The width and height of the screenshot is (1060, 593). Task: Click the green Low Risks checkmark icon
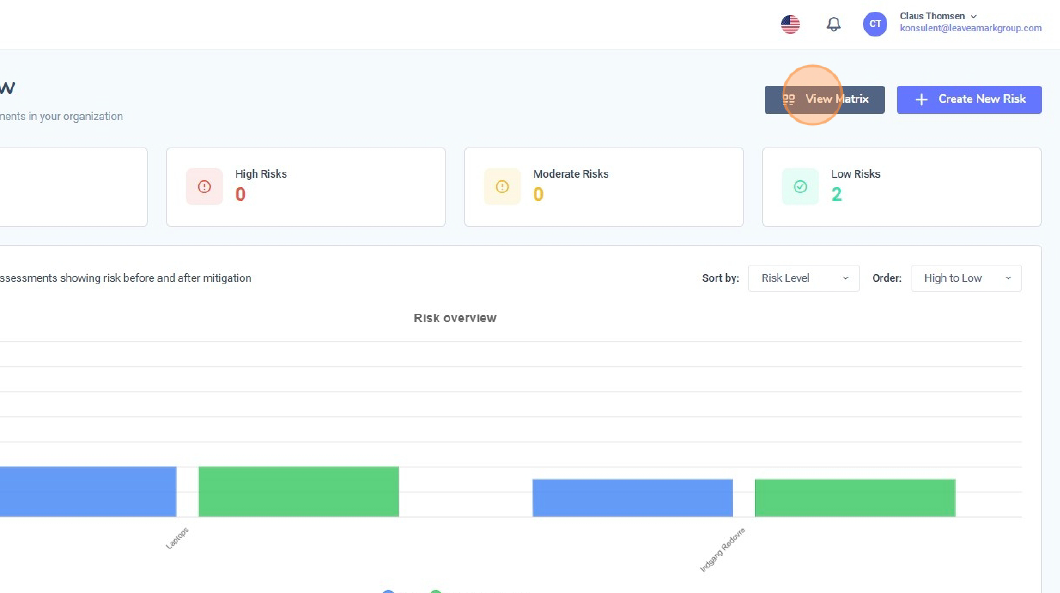[x=800, y=187]
